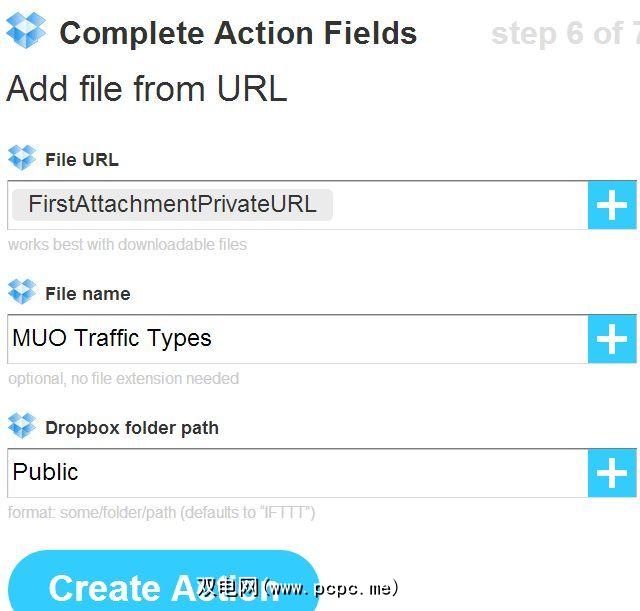The height and width of the screenshot is (611, 640).
Task: Click the File URL label text
Action: click(82, 159)
